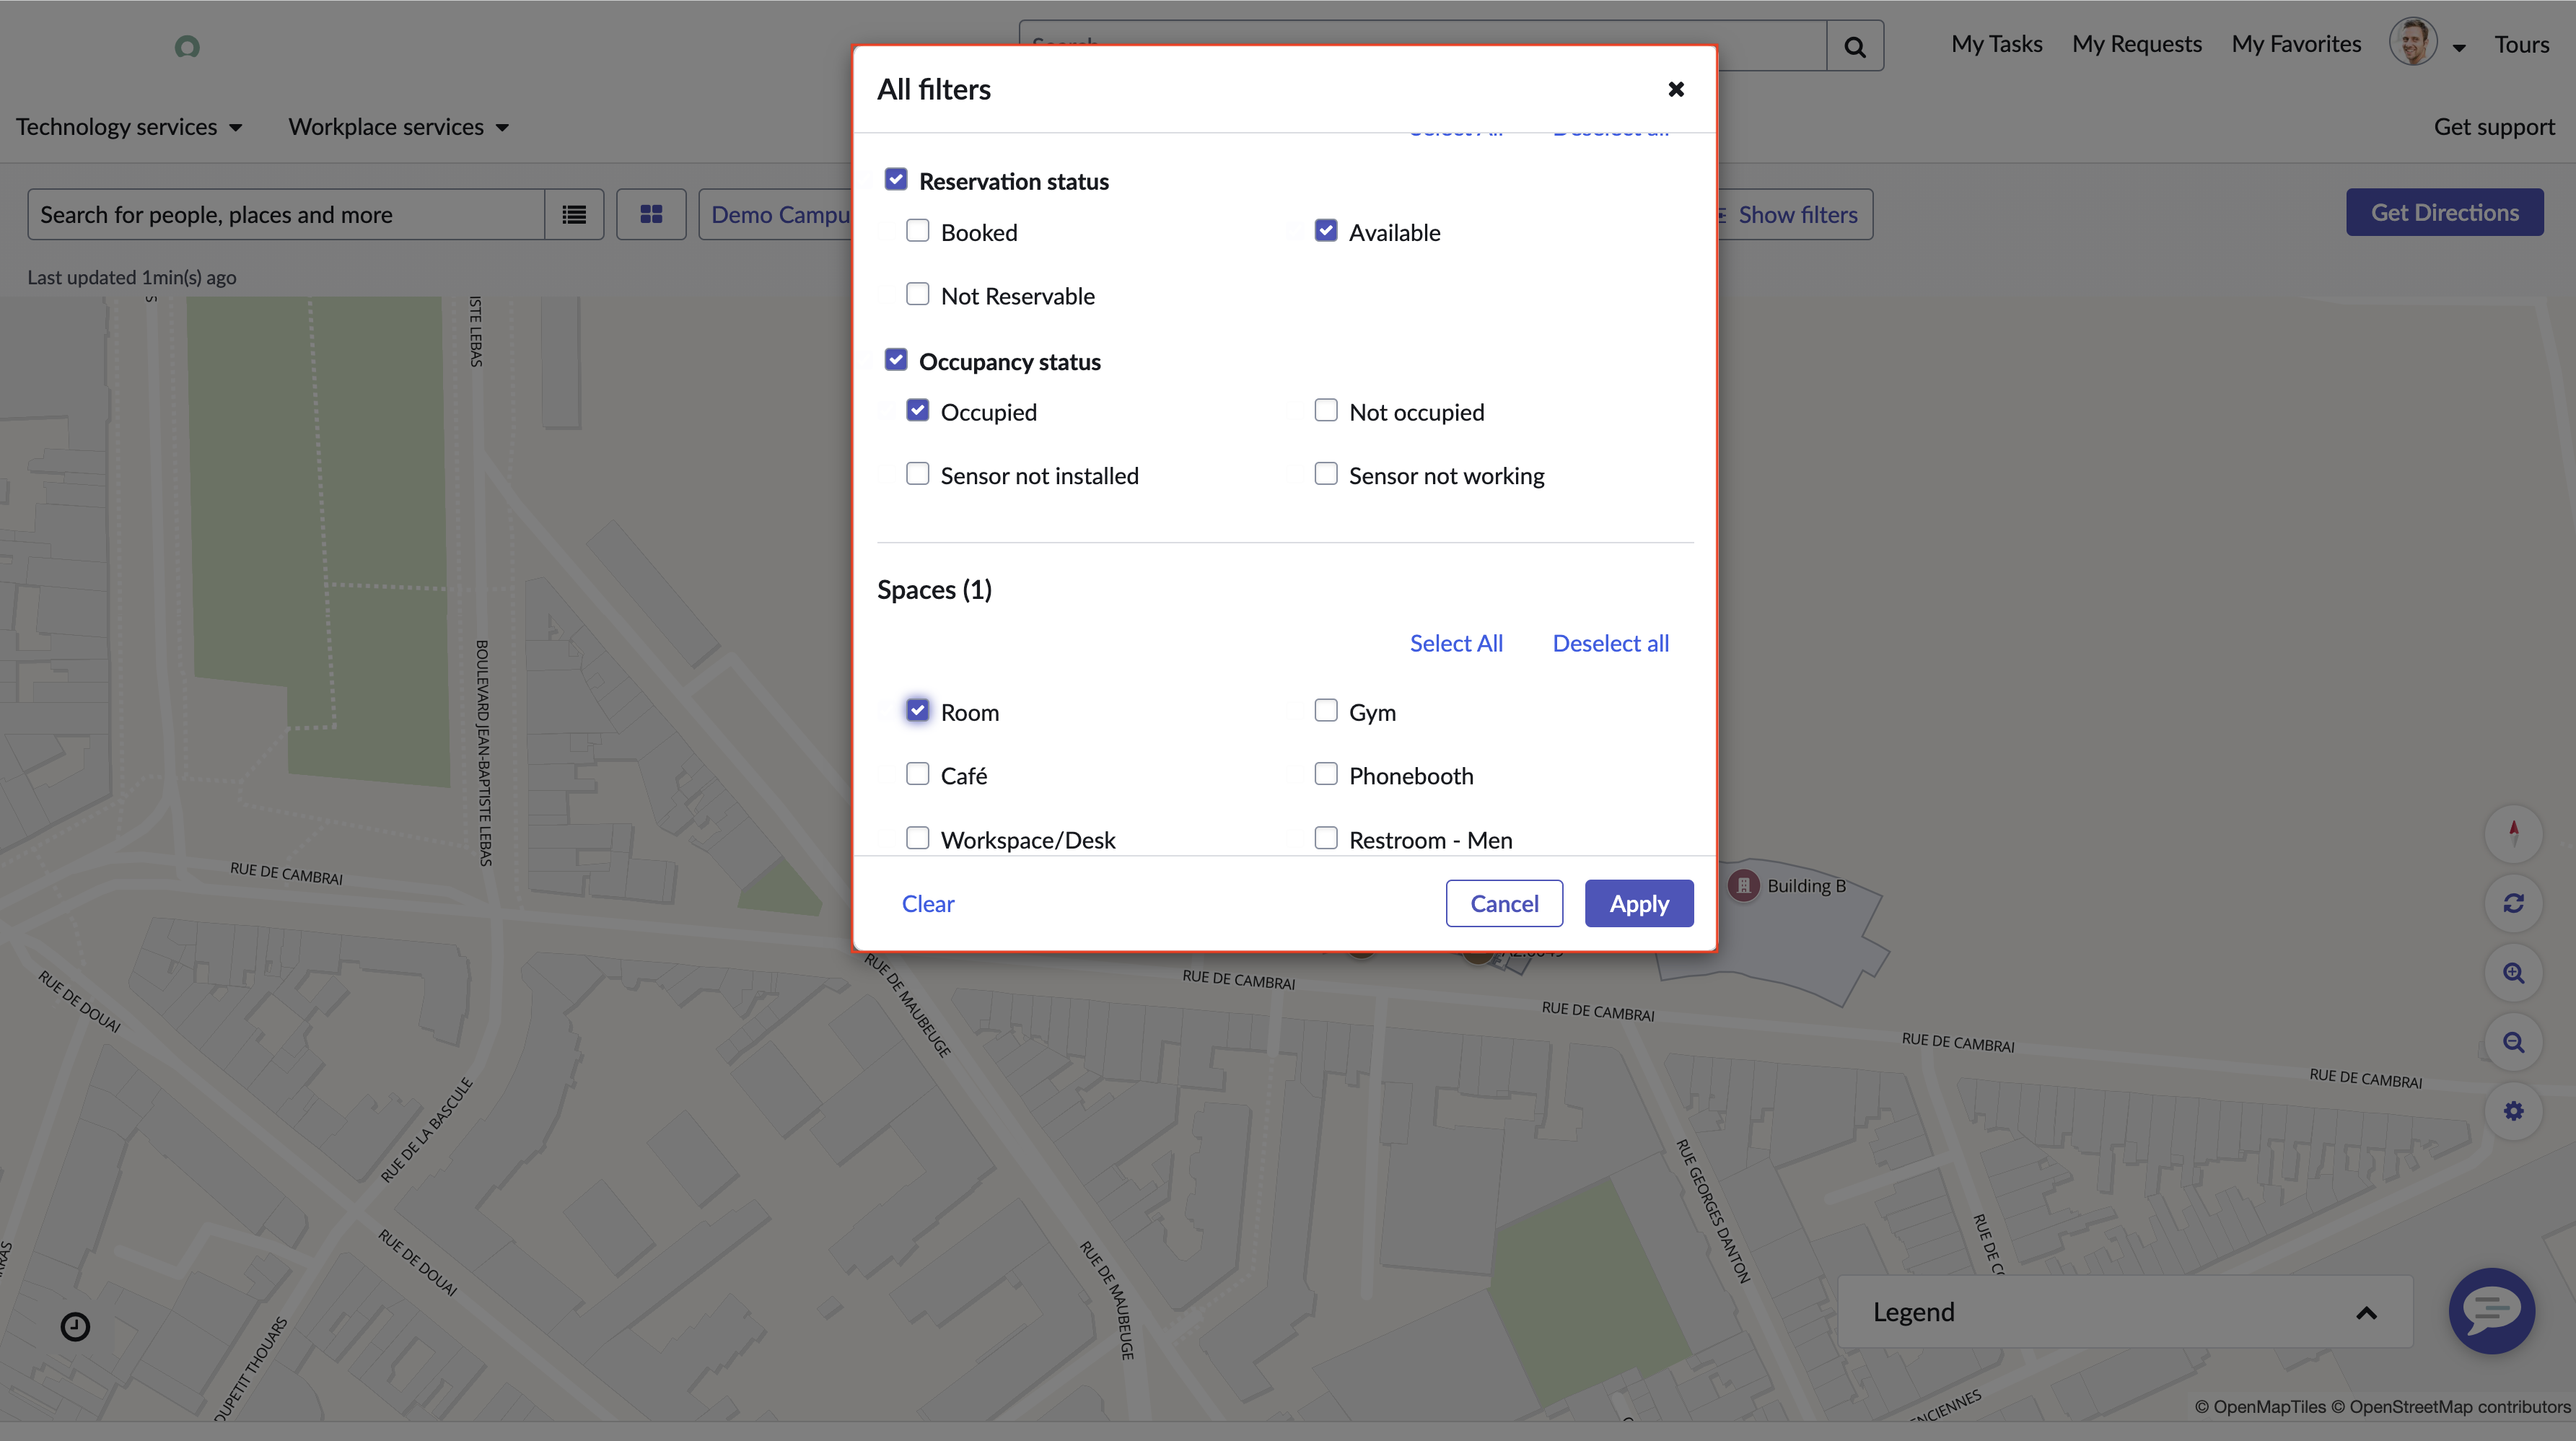The height and width of the screenshot is (1441, 2576).
Task: Open My Favorites
Action: click(x=2296, y=44)
